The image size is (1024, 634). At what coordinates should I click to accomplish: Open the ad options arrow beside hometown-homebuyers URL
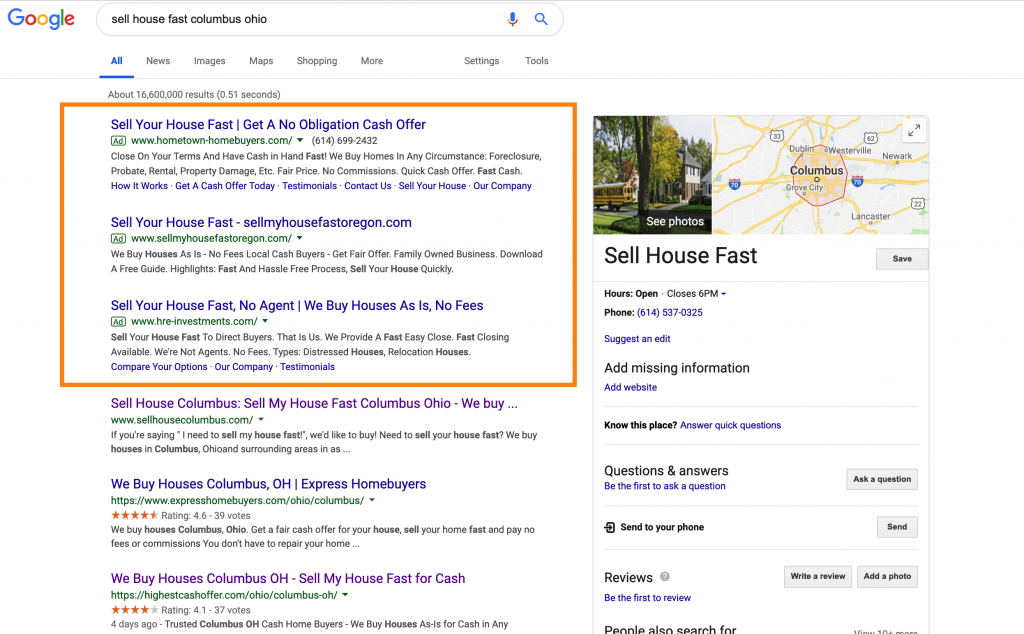[x=300, y=140]
